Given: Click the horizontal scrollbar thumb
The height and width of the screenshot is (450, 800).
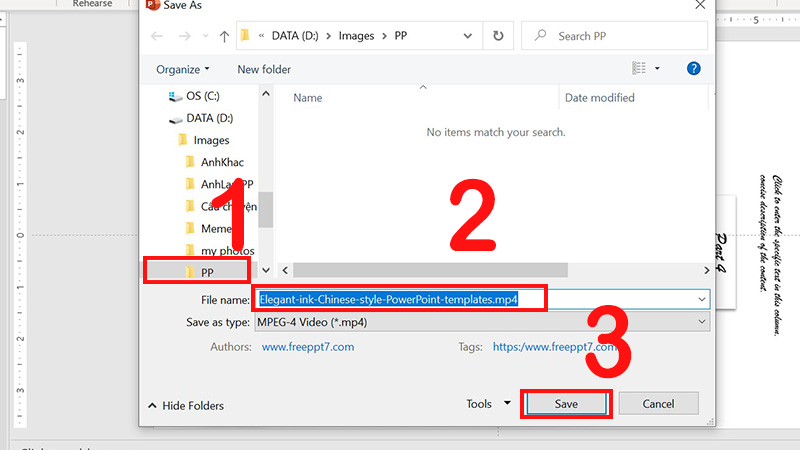Looking at the screenshot, I should click(430, 270).
